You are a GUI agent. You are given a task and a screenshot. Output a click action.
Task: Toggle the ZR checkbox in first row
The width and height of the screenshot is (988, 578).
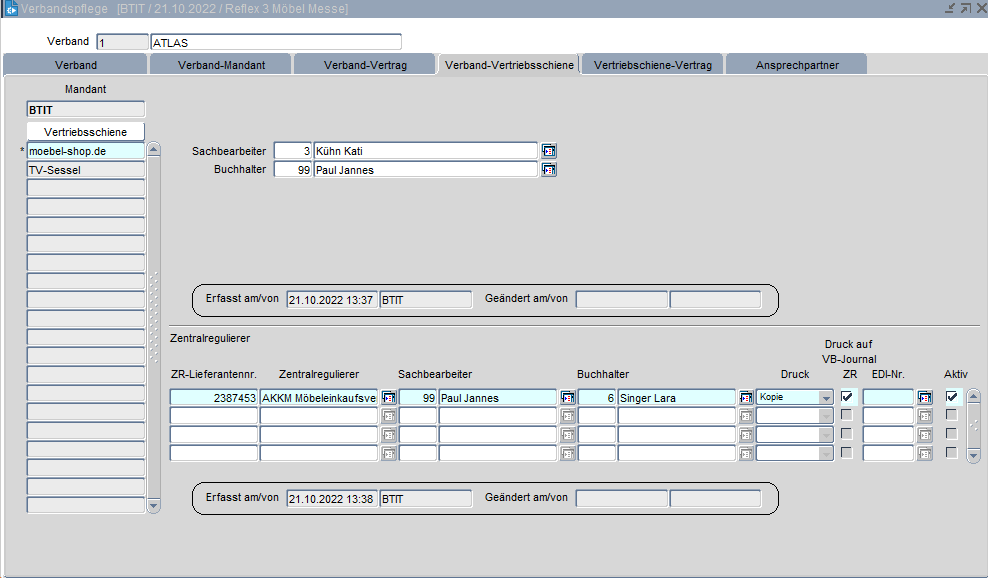click(847, 397)
